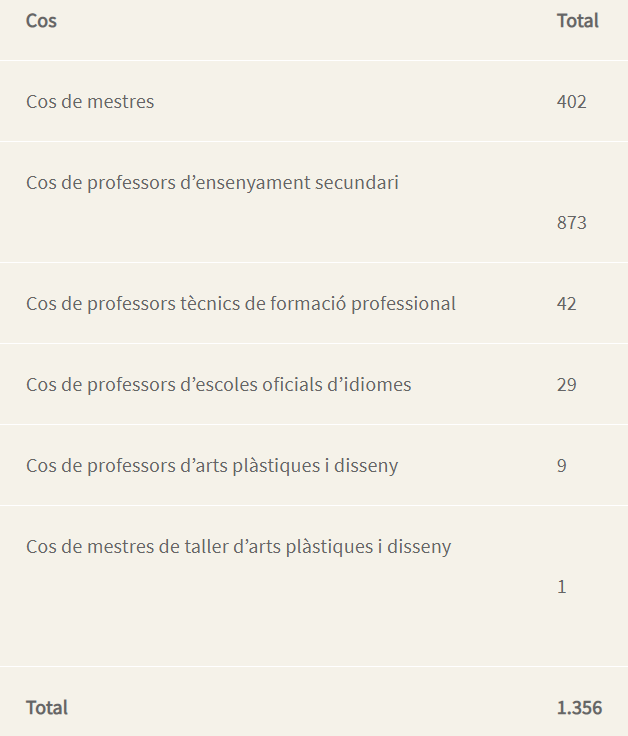628x736 pixels.
Task: Select the Cos de mestres row label
Action: (90, 101)
